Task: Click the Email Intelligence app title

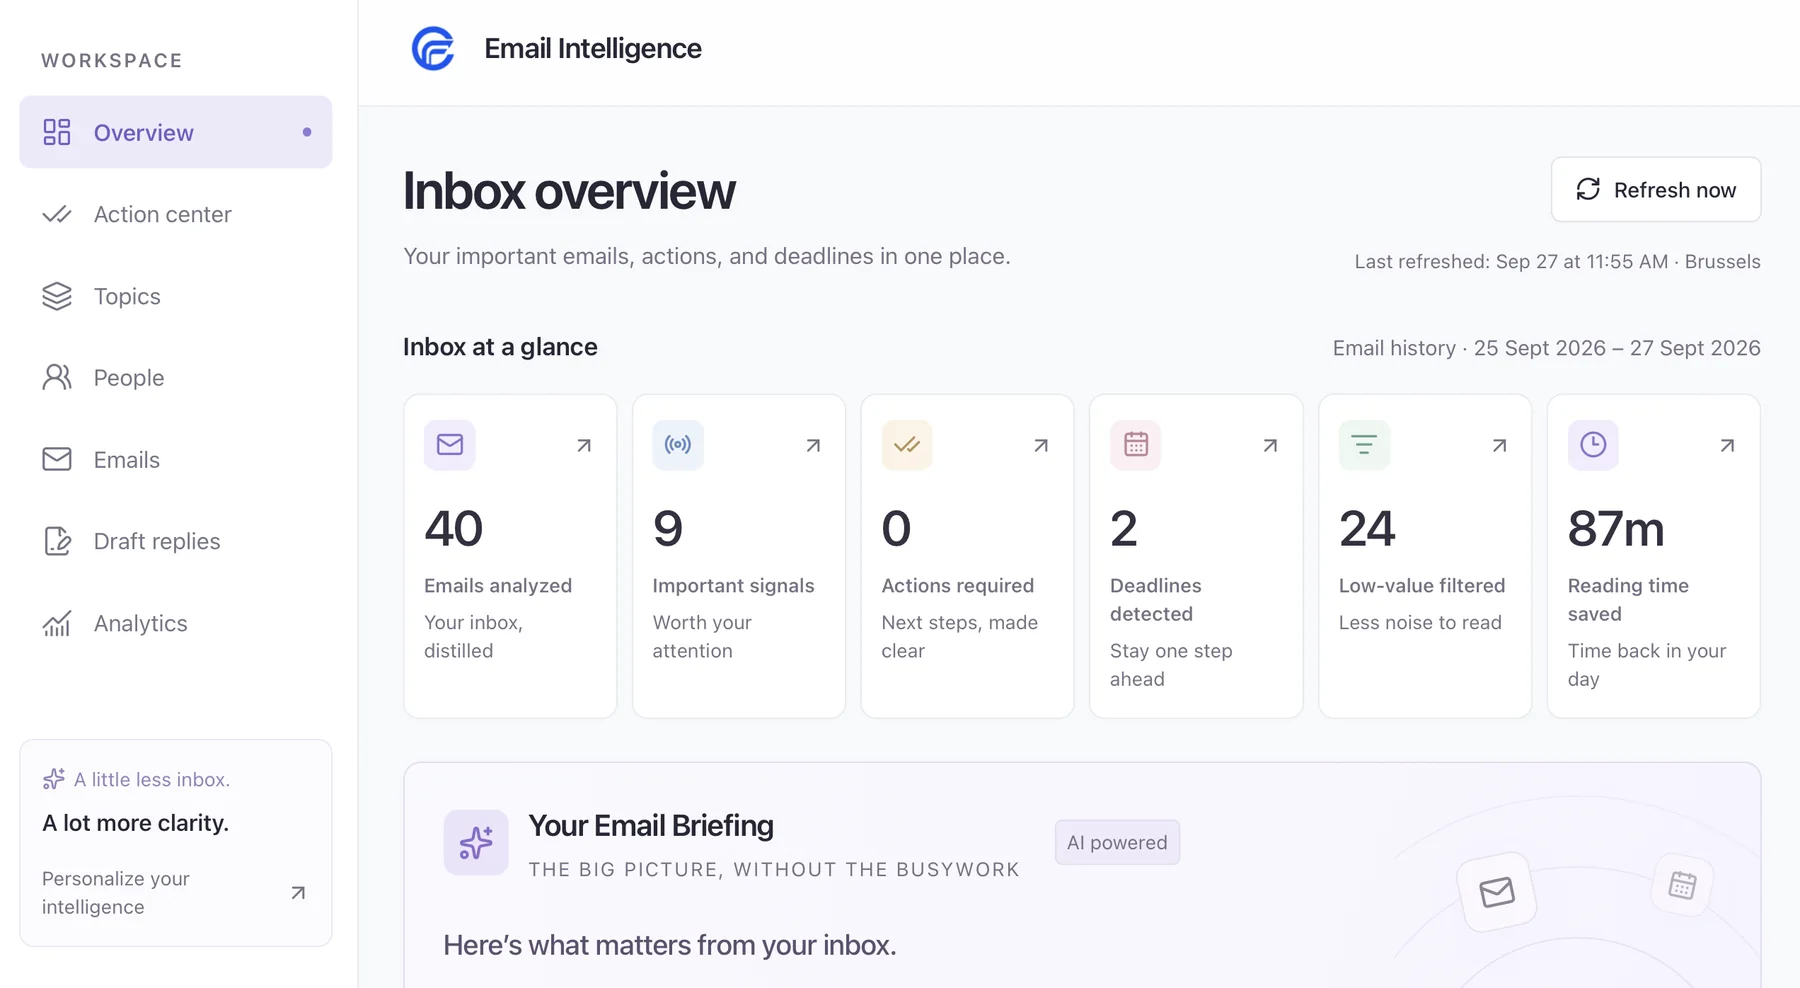Action: tap(593, 48)
